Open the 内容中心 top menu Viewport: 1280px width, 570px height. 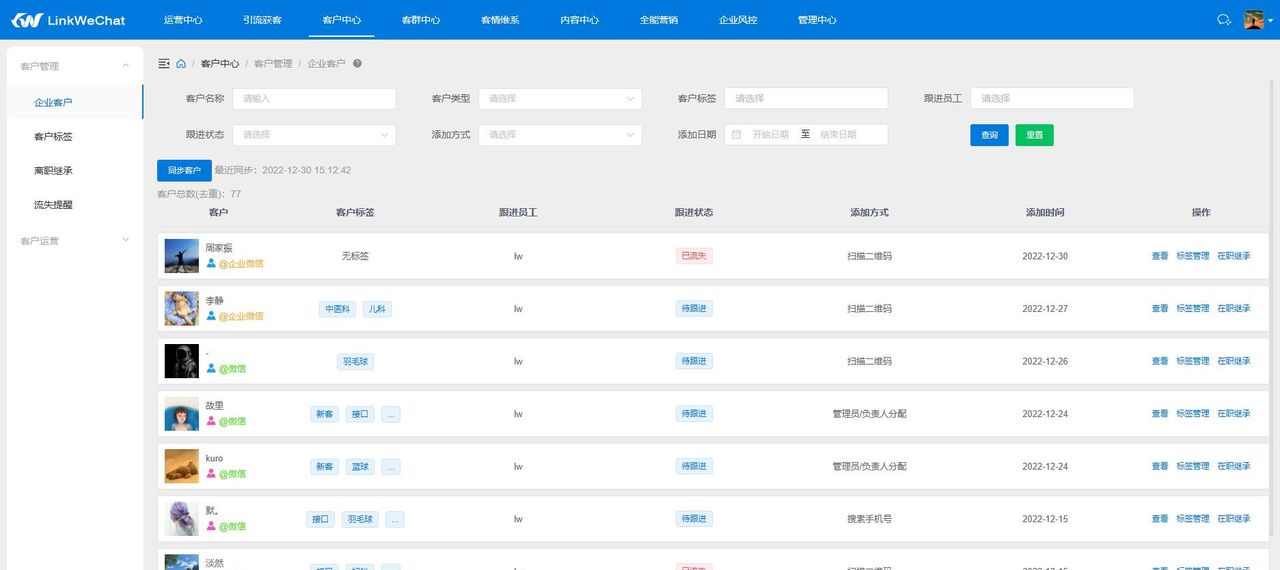(579, 20)
